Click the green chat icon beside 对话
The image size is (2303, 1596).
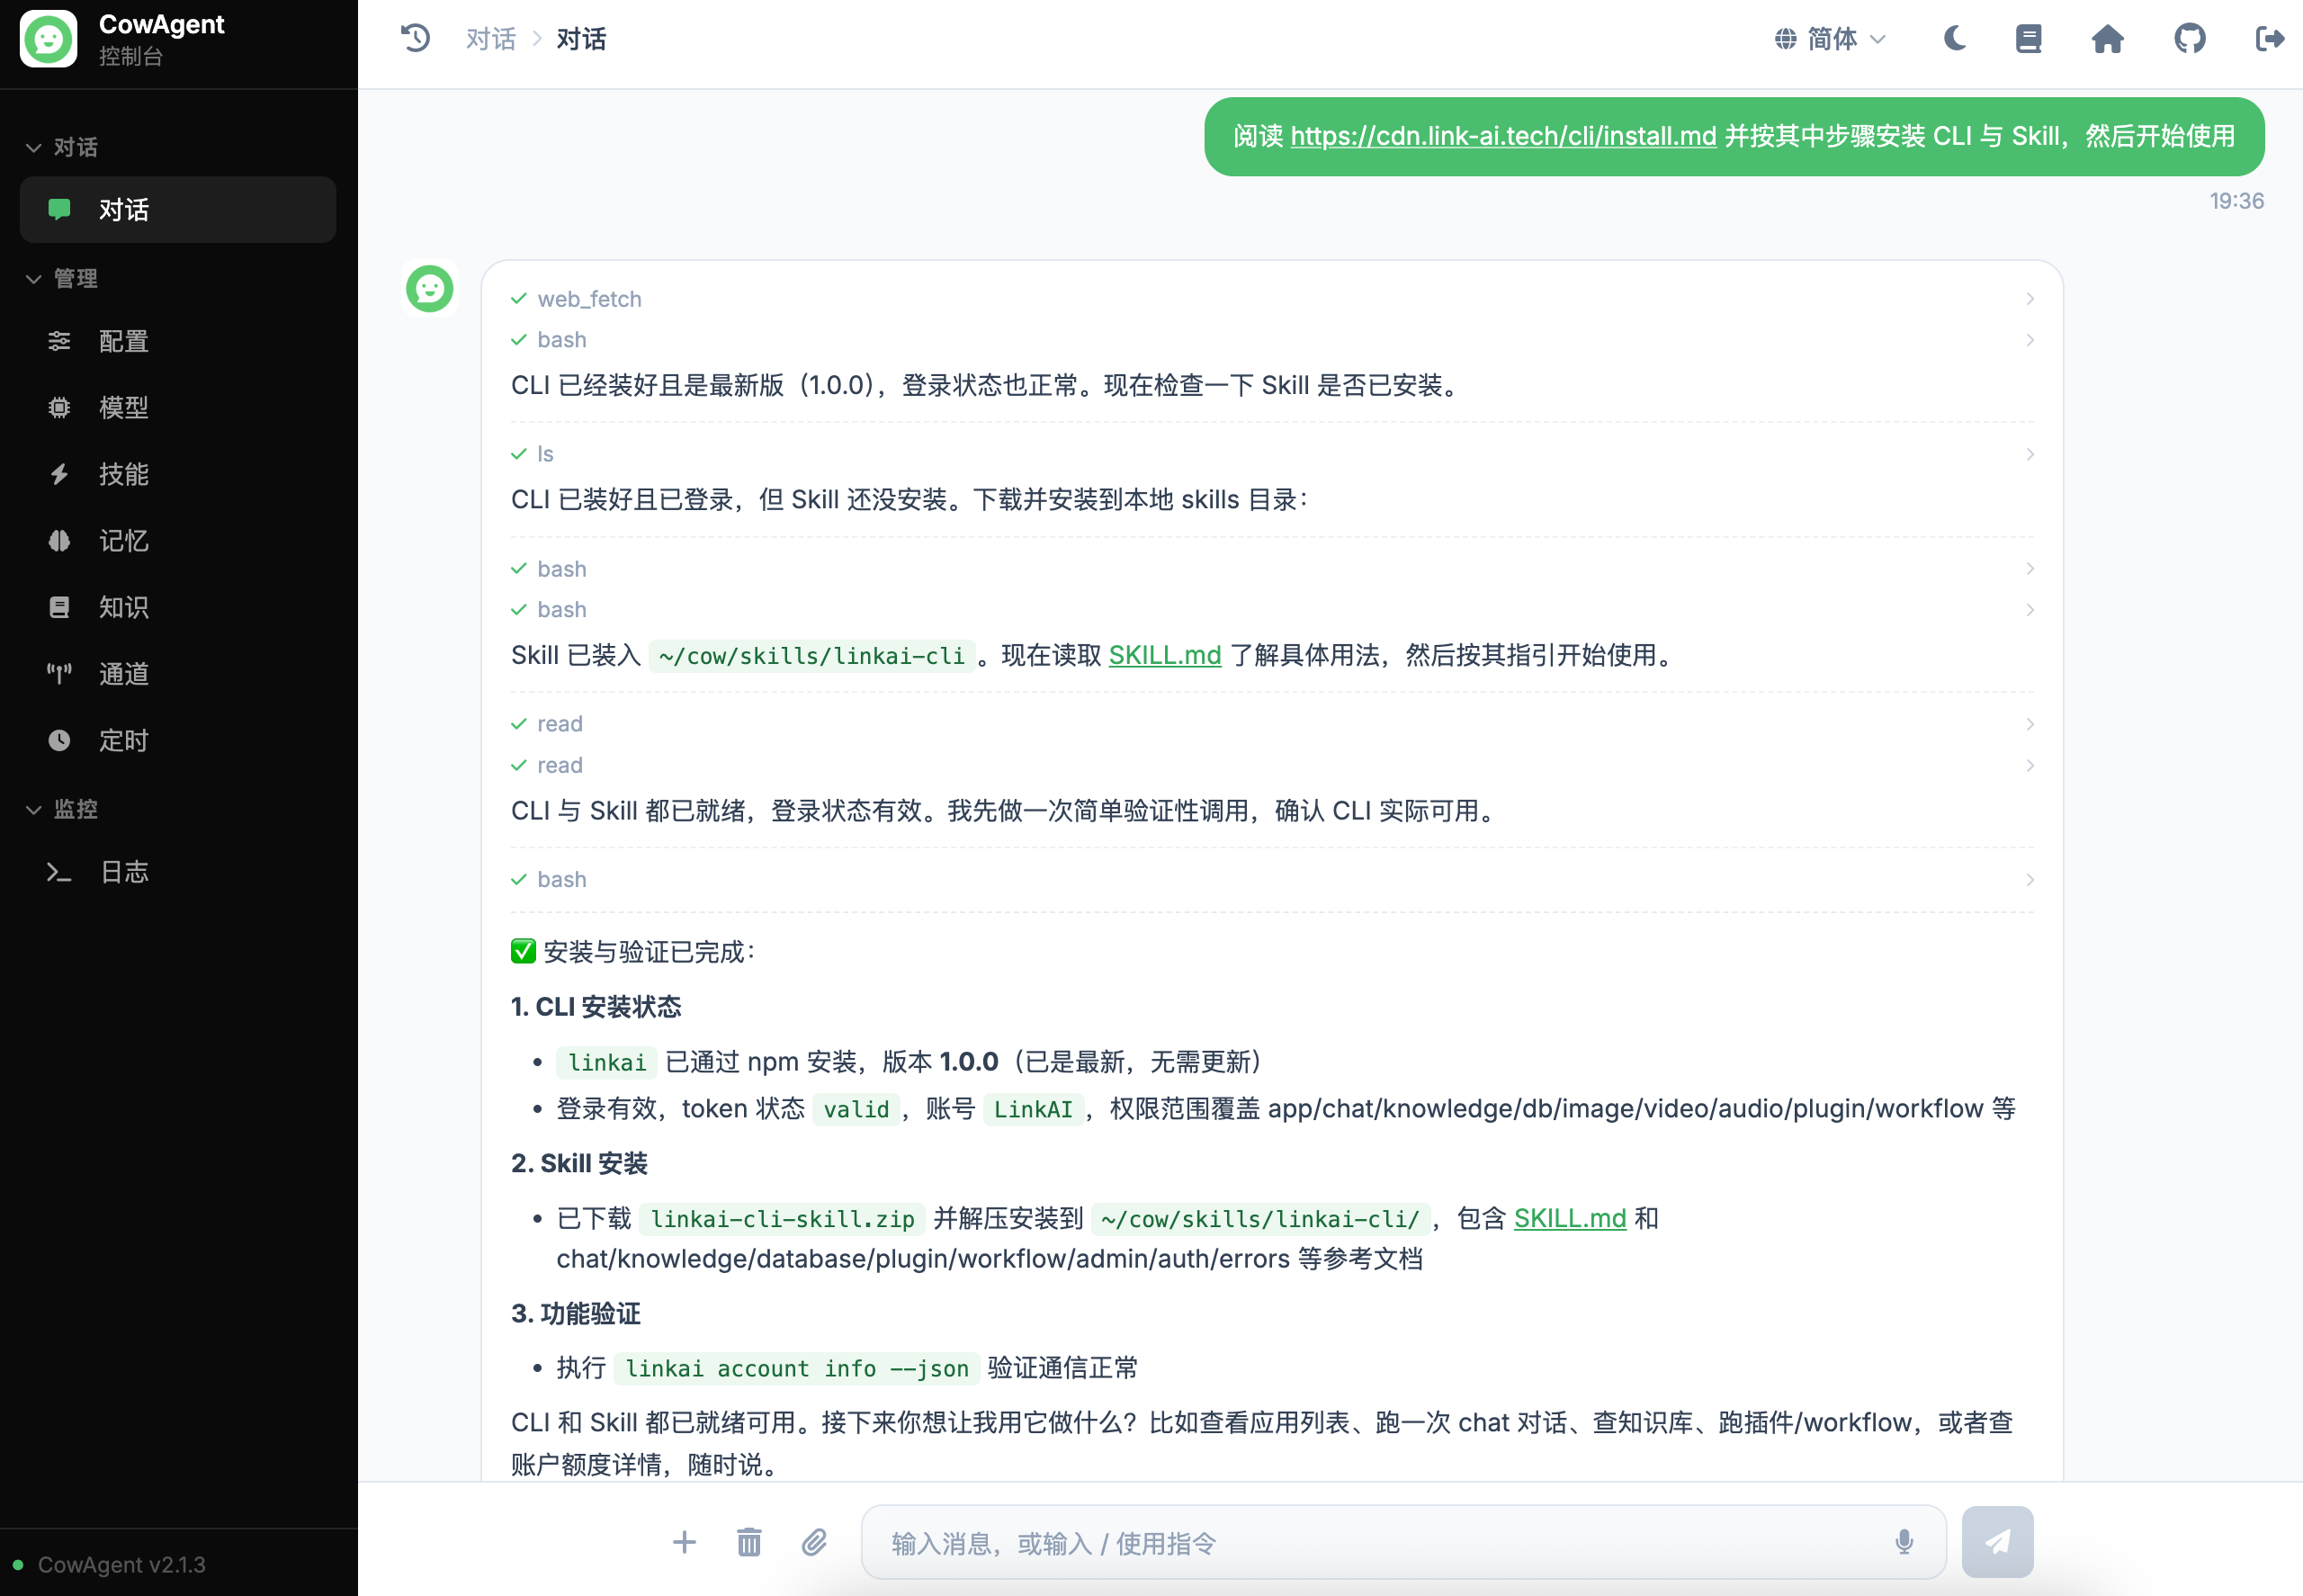pyautogui.click(x=59, y=209)
